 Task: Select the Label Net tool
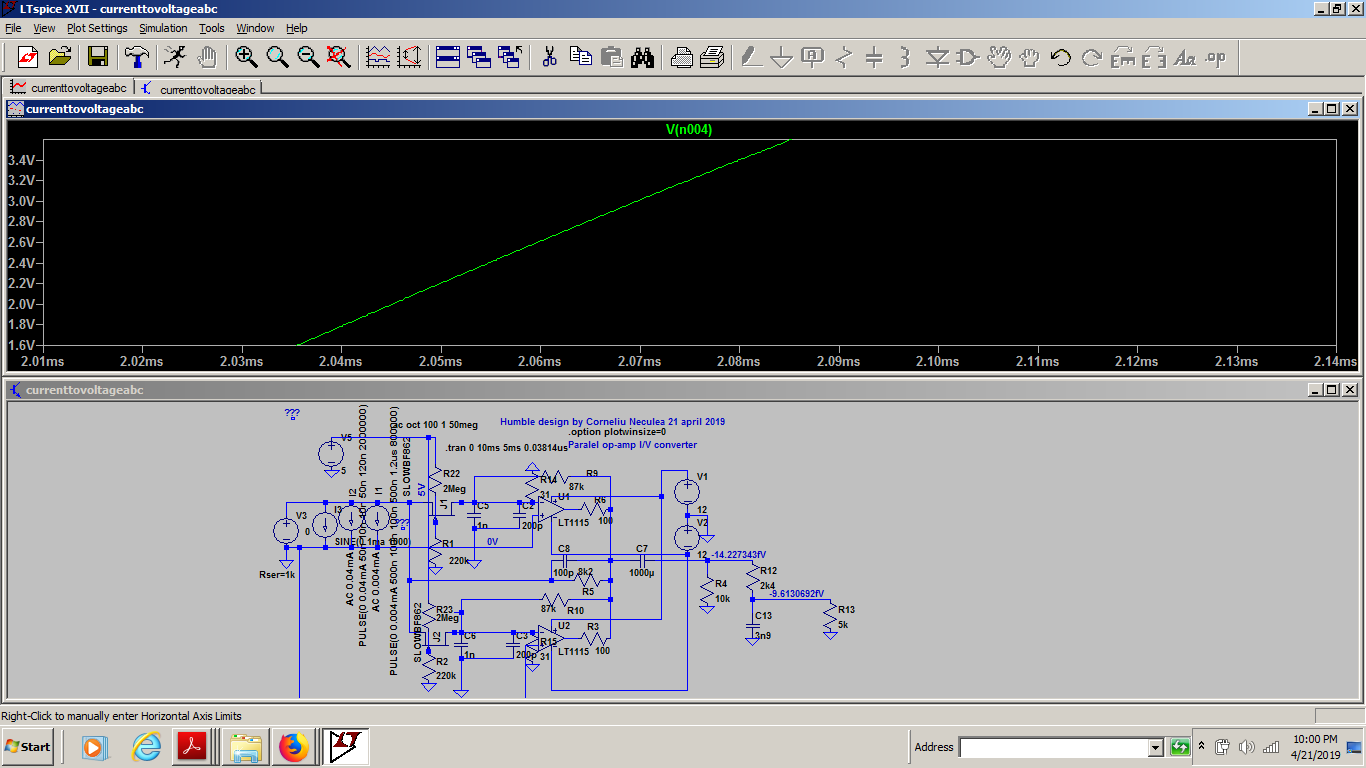tap(813, 57)
